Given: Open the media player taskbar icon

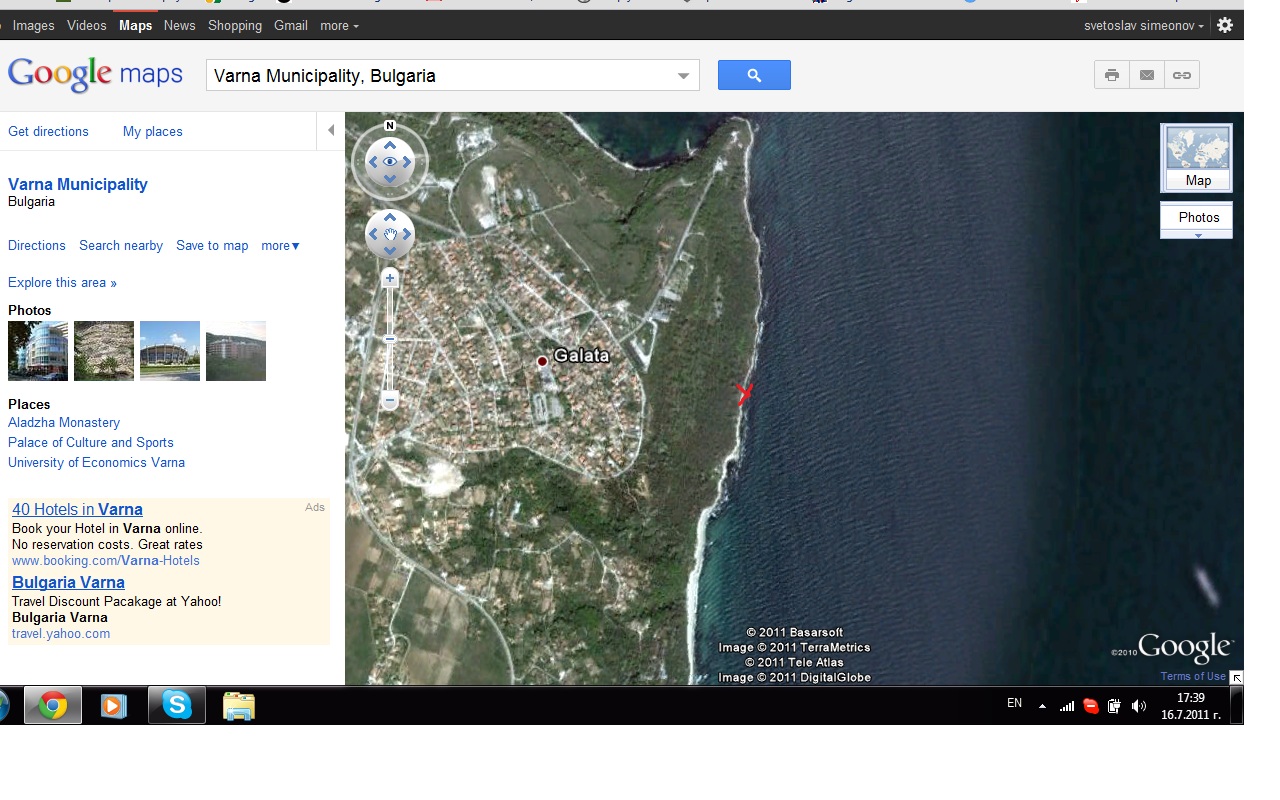Looking at the screenshot, I should [114, 706].
